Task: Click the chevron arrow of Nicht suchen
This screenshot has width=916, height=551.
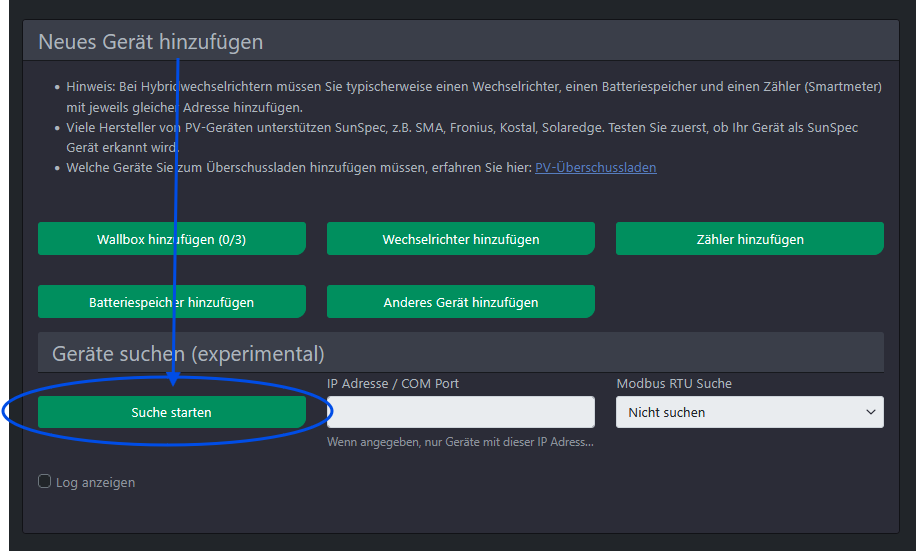Action: (871, 412)
